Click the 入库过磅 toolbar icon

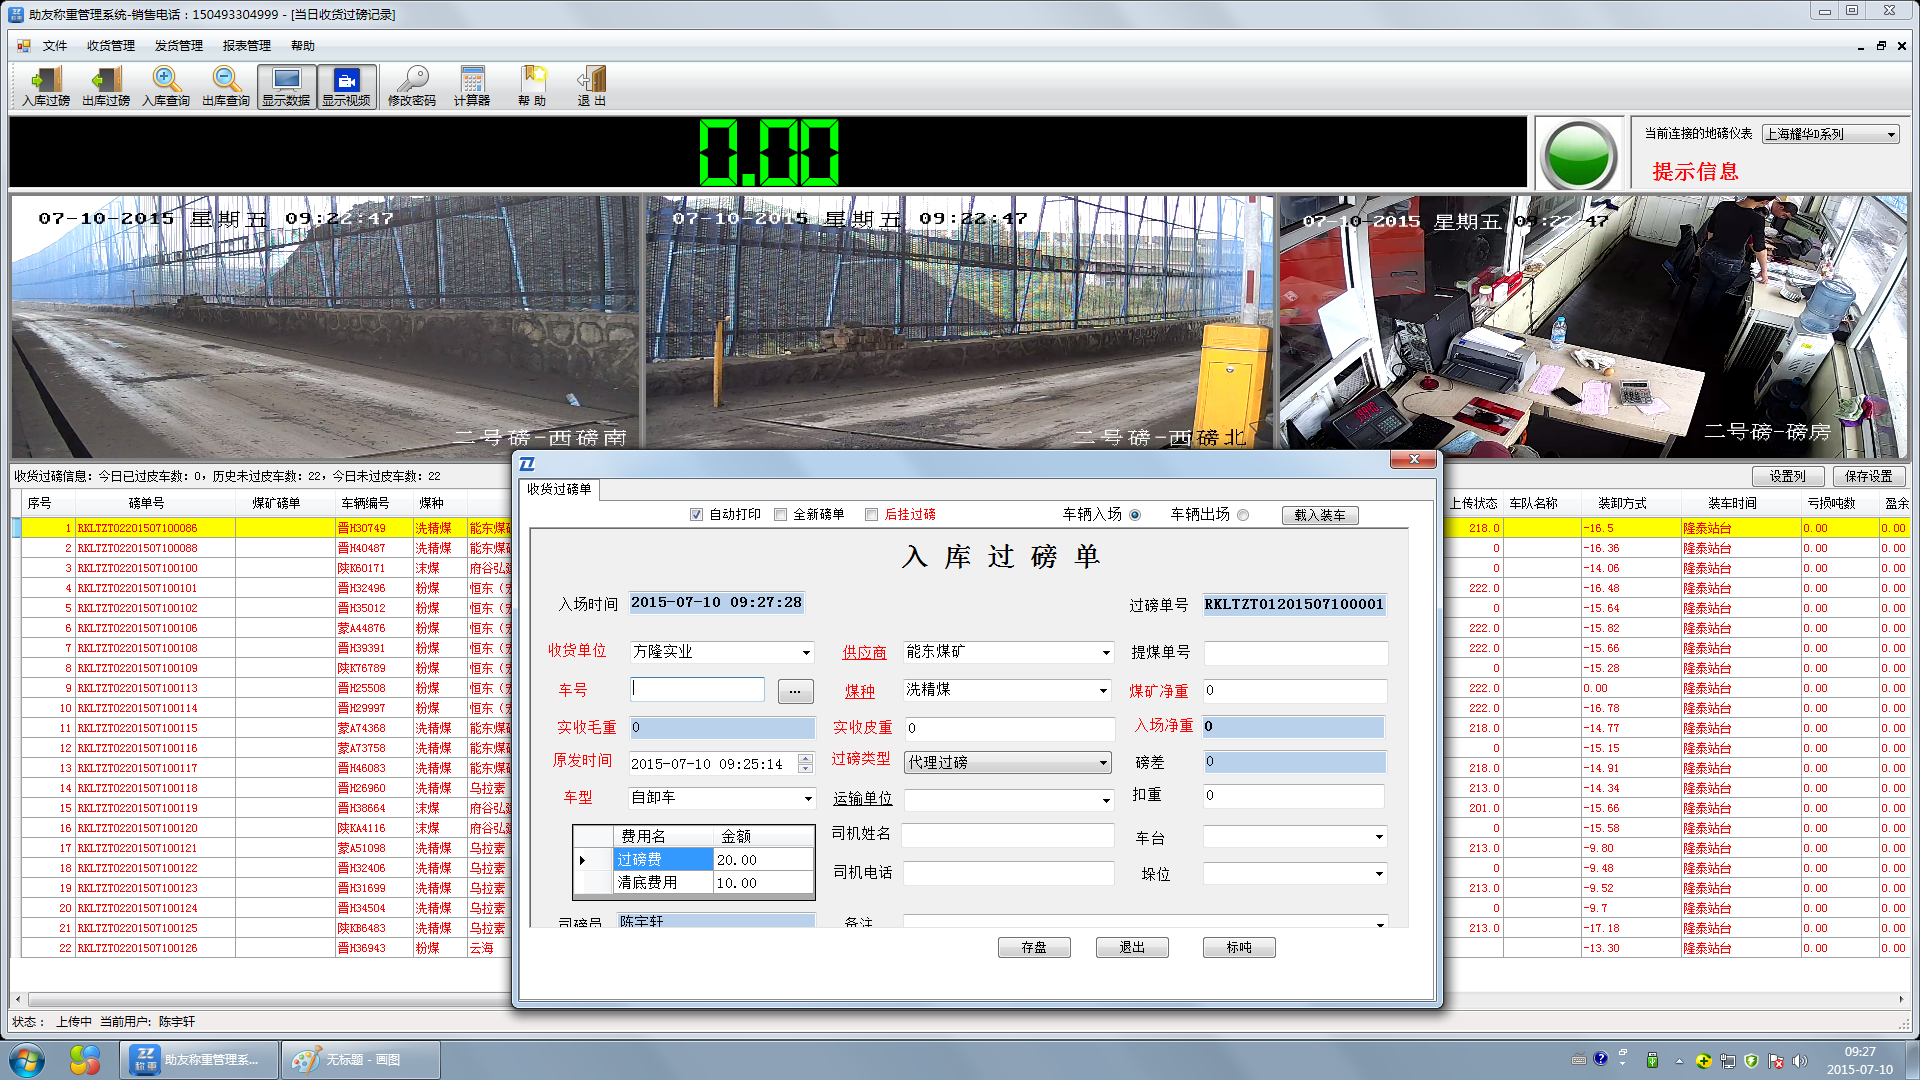click(46, 80)
